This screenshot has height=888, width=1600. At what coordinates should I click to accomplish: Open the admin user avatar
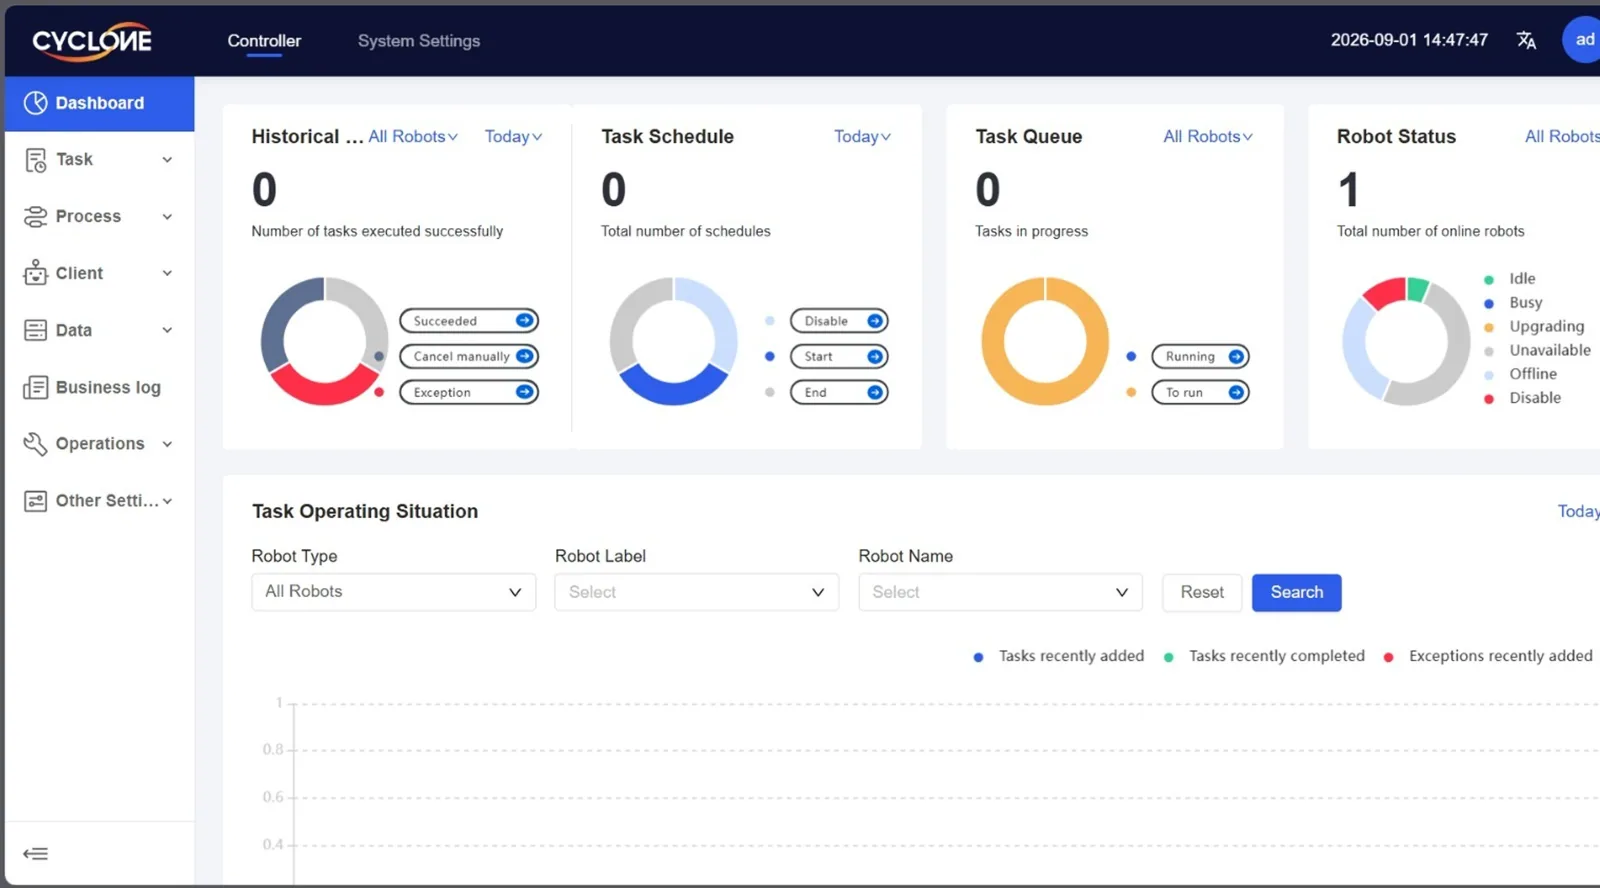coord(1581,40)
